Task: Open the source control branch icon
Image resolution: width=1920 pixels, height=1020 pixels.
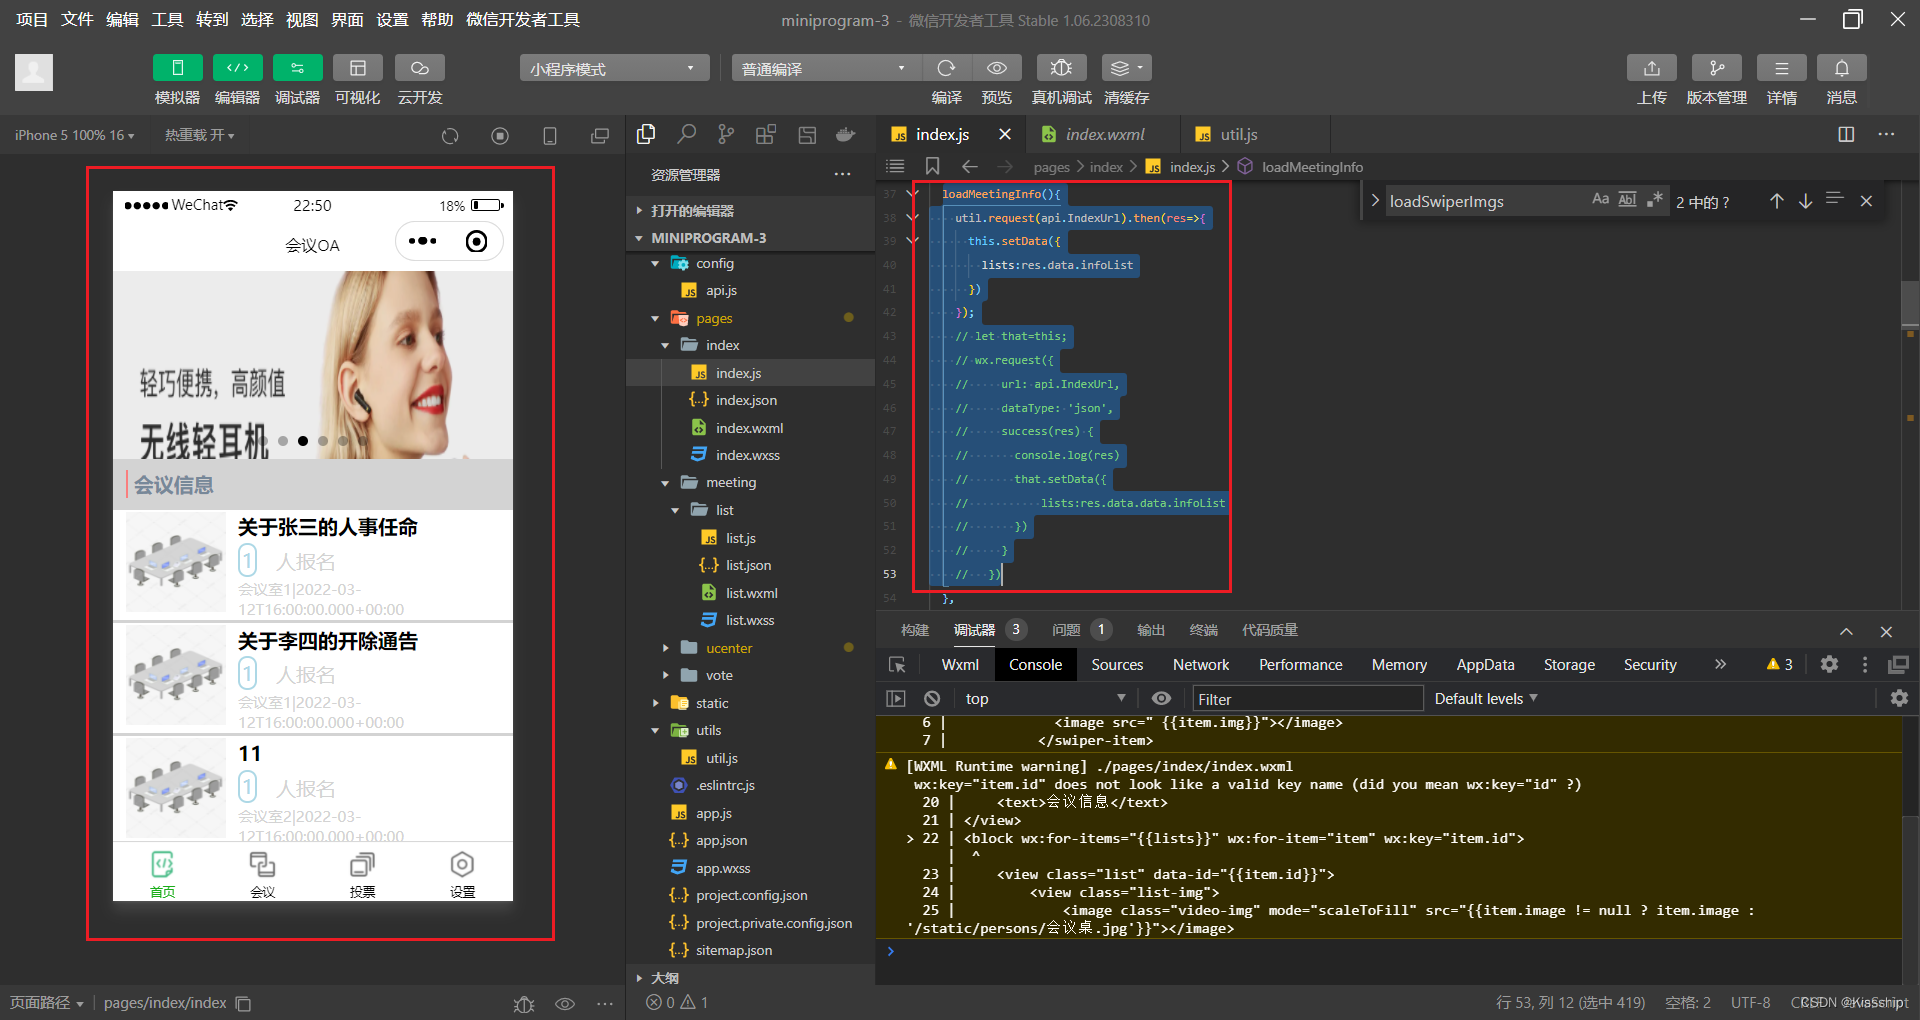Action: coord(726,134)
